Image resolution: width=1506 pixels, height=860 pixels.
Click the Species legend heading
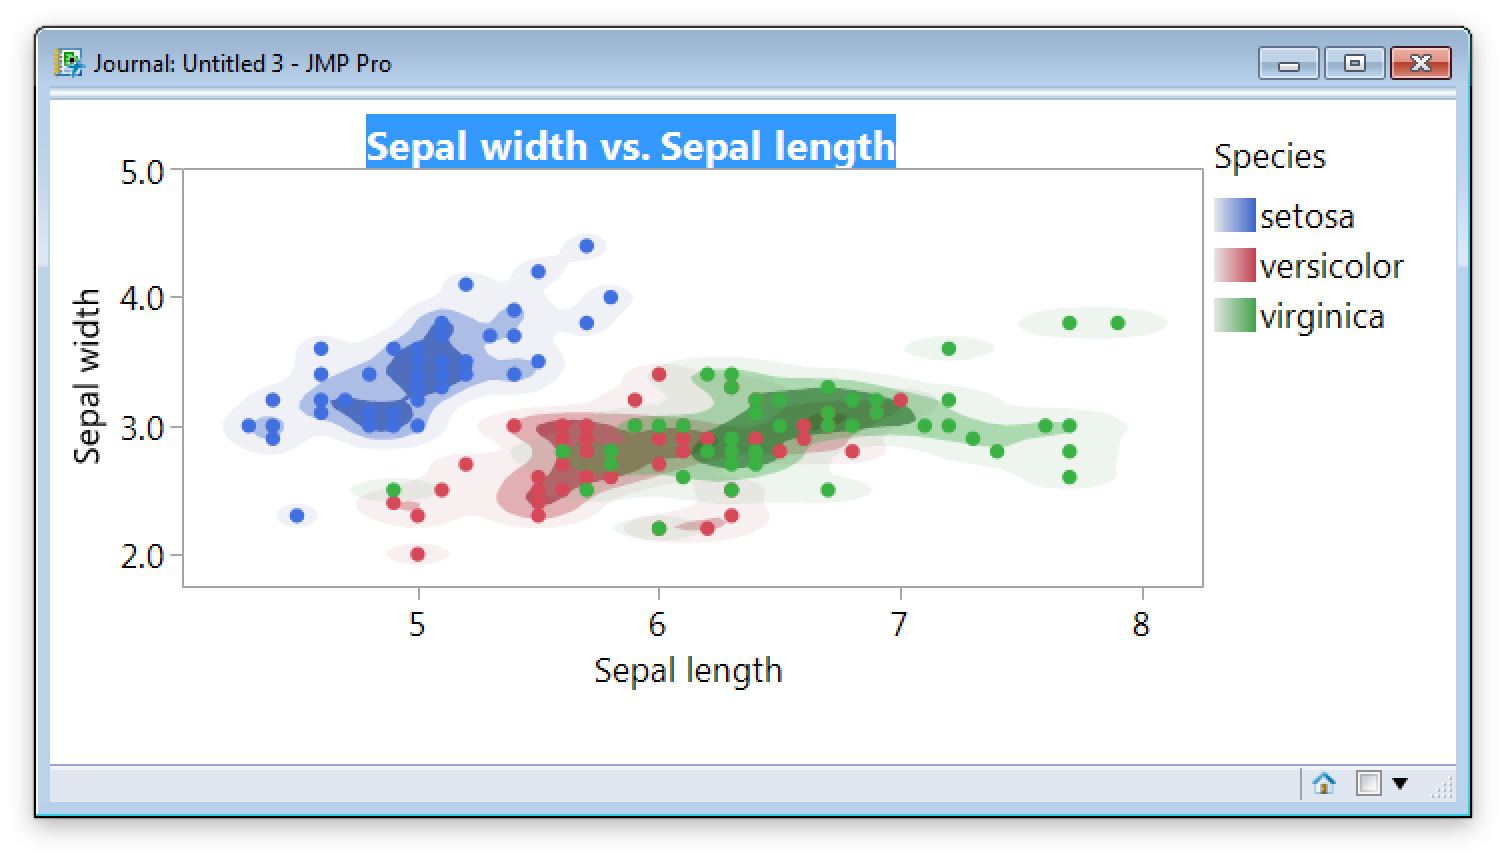pyautogui.click(x=1270, y=157)
